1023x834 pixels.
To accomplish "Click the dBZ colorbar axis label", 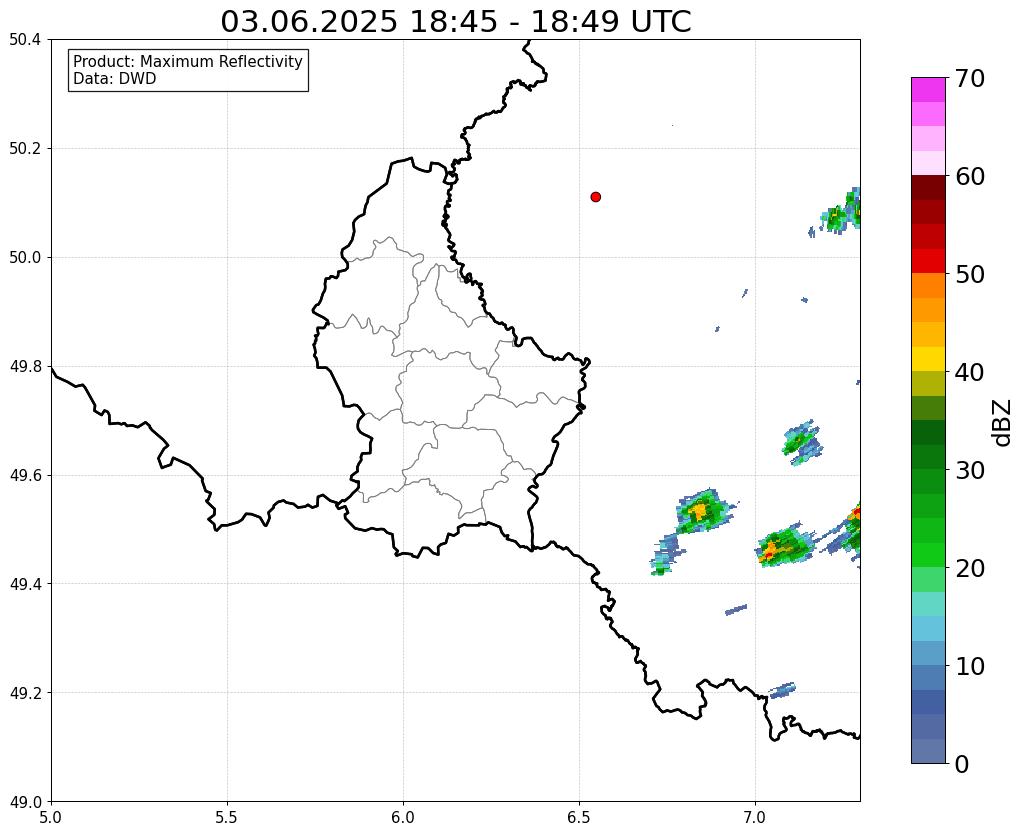I will click(x=1003, y=423).
